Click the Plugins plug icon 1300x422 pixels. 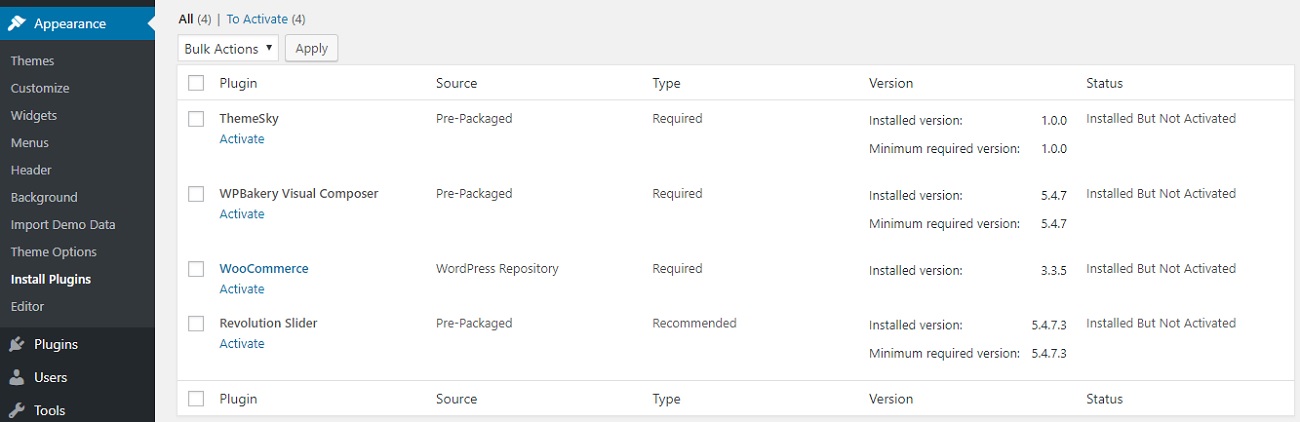(17, 344)
